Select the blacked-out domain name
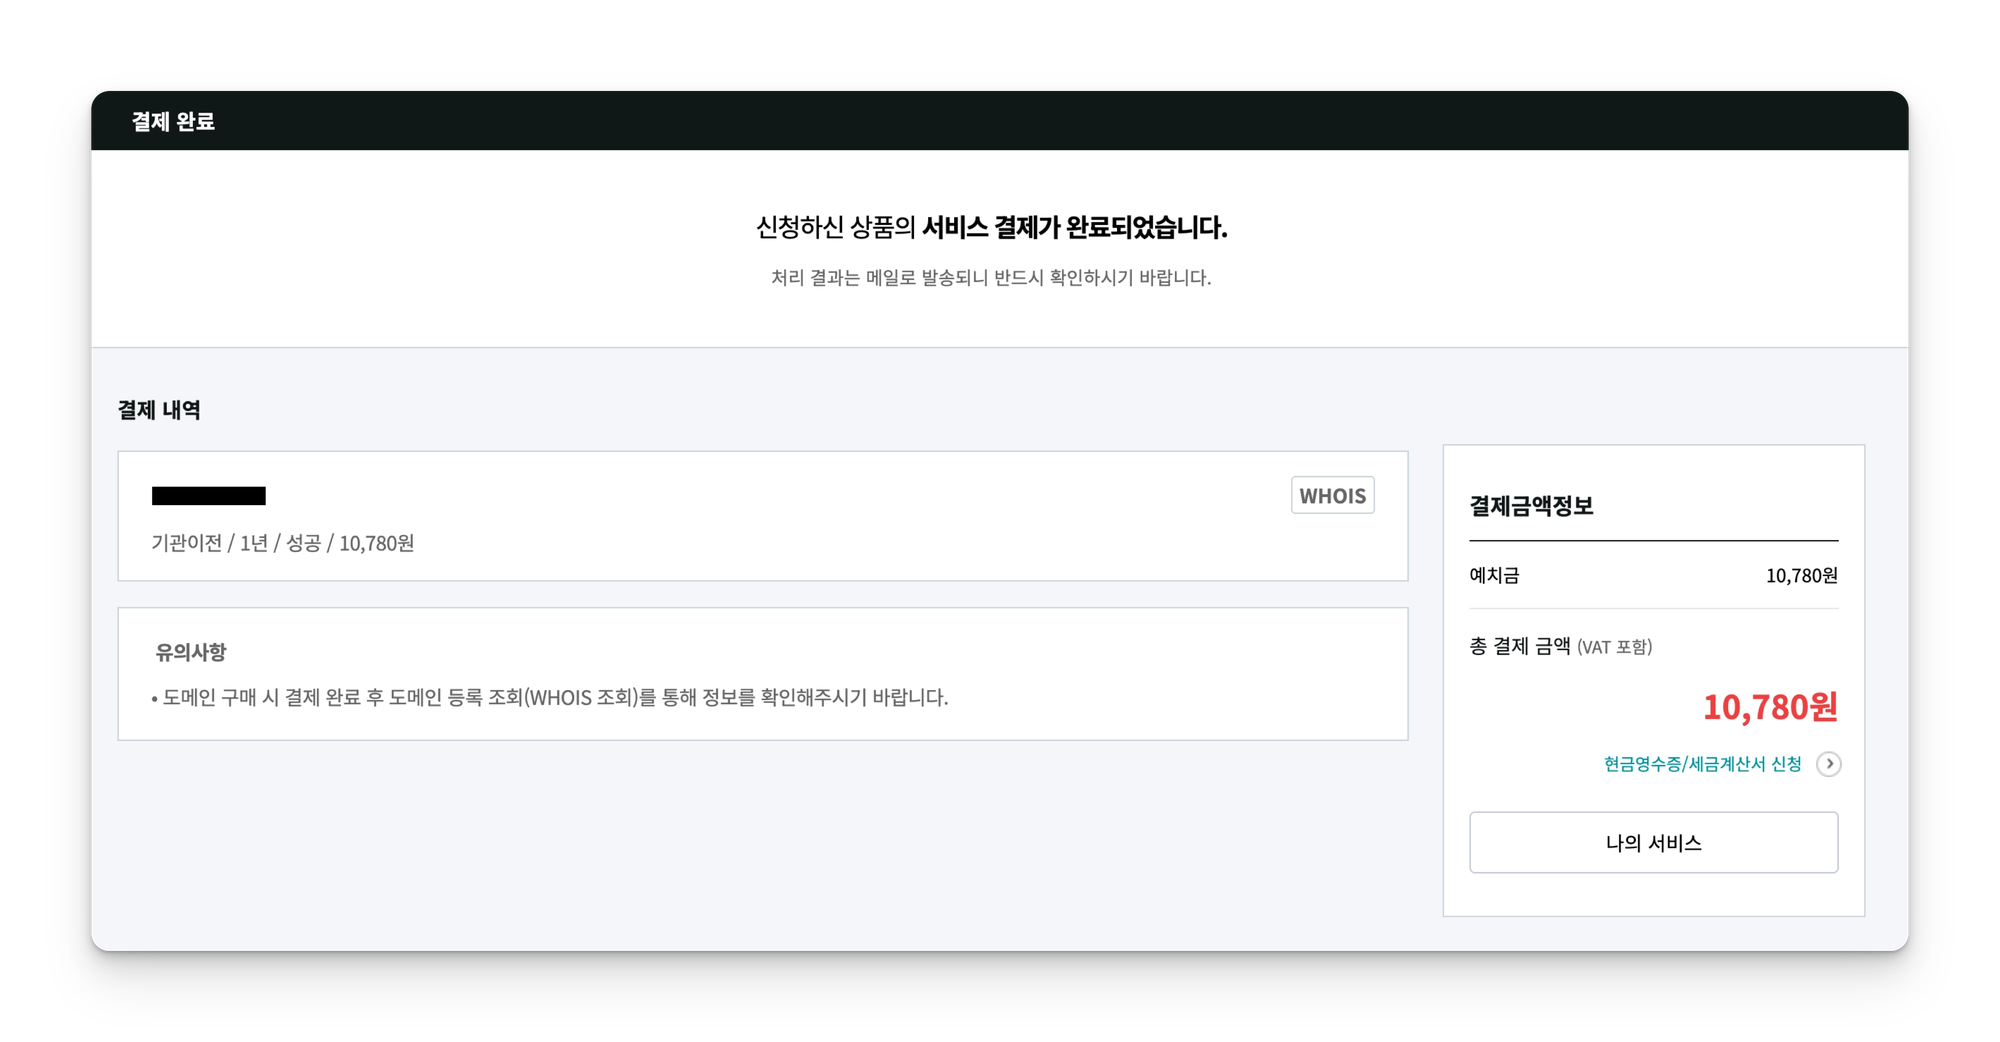 point(208,496)
